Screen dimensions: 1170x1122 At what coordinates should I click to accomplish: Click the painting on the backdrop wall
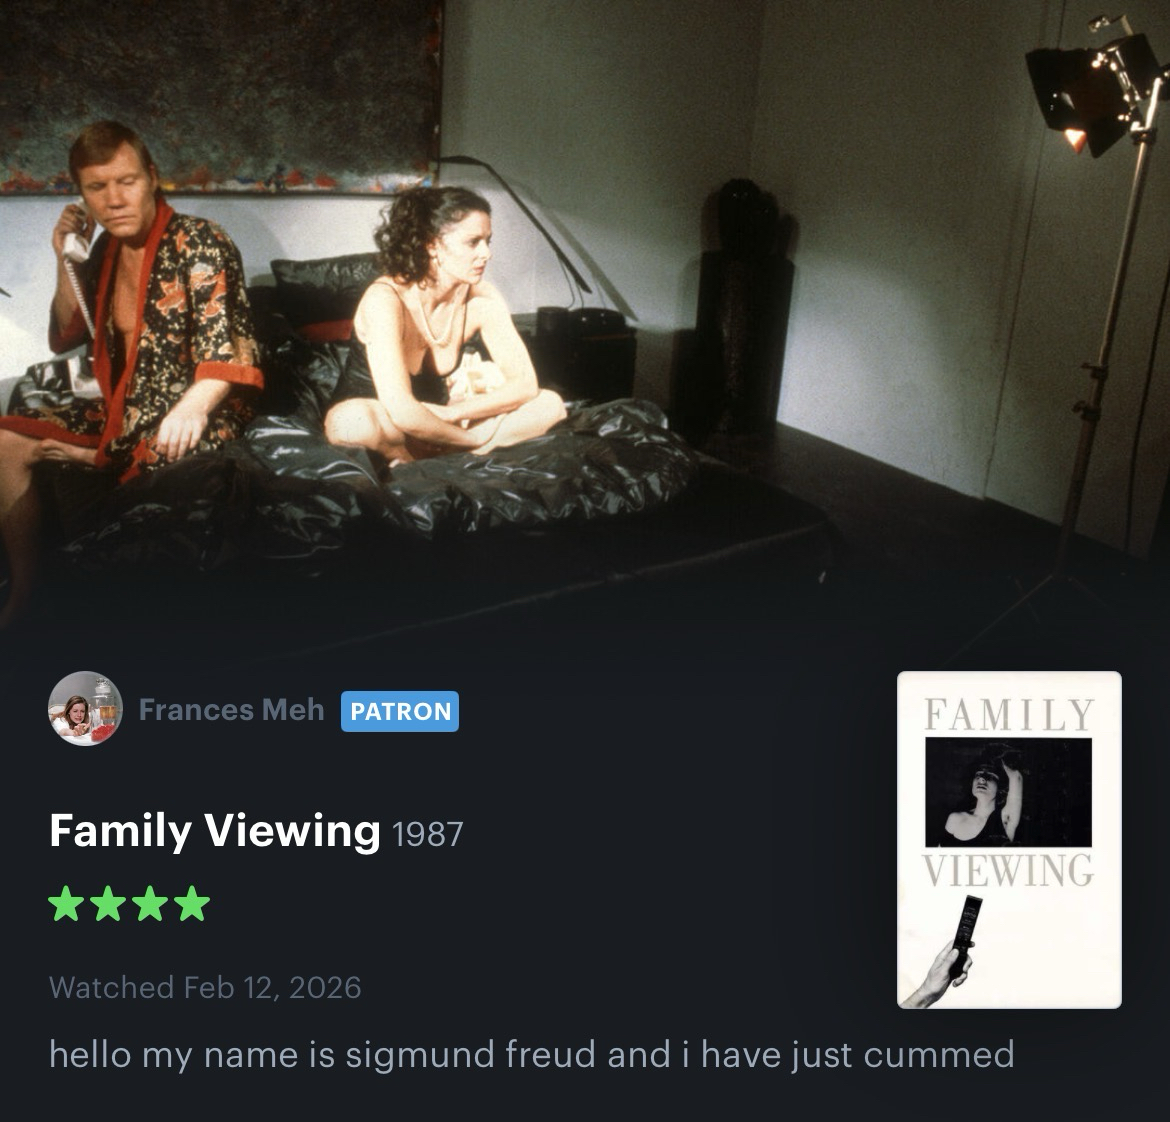(x=221, y=95)
